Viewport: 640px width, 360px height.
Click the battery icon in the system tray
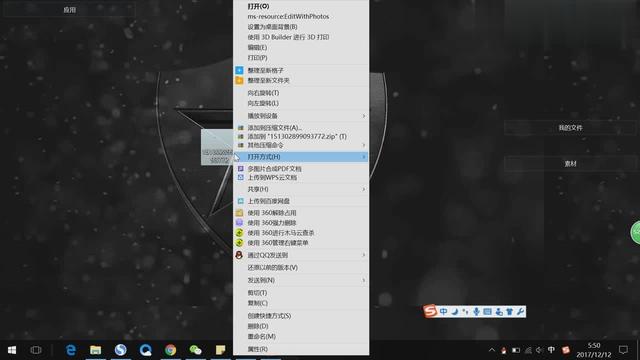click(x=516, y=350)
